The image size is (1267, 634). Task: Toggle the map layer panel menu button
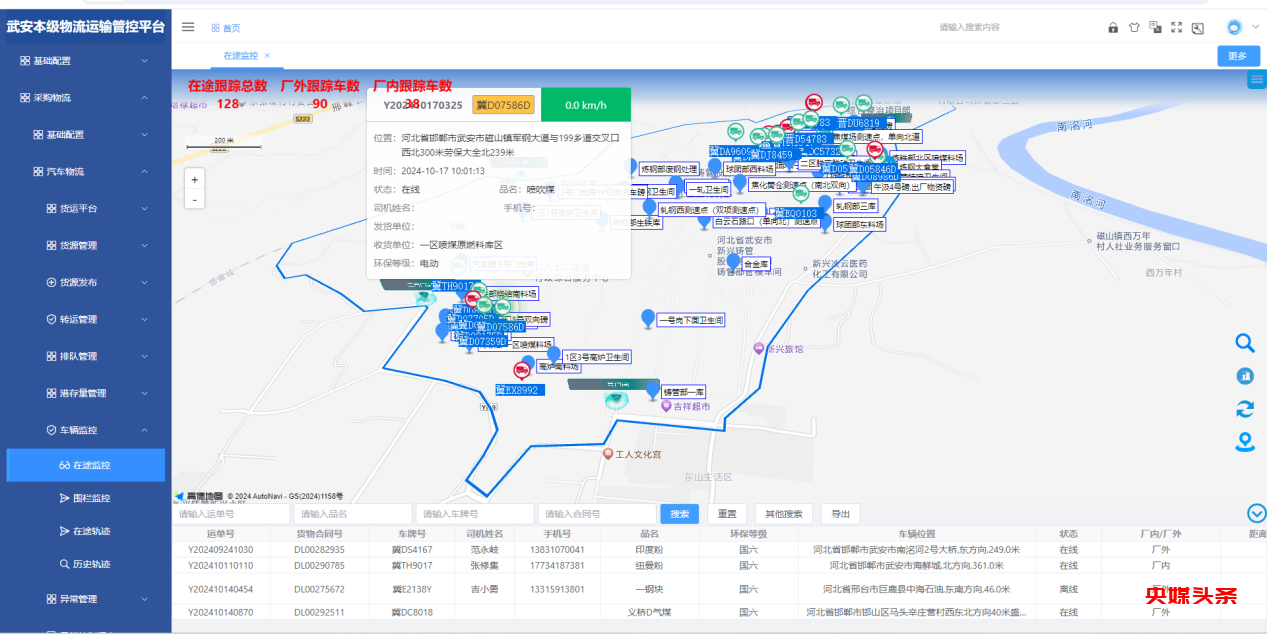pos(1256,81)
